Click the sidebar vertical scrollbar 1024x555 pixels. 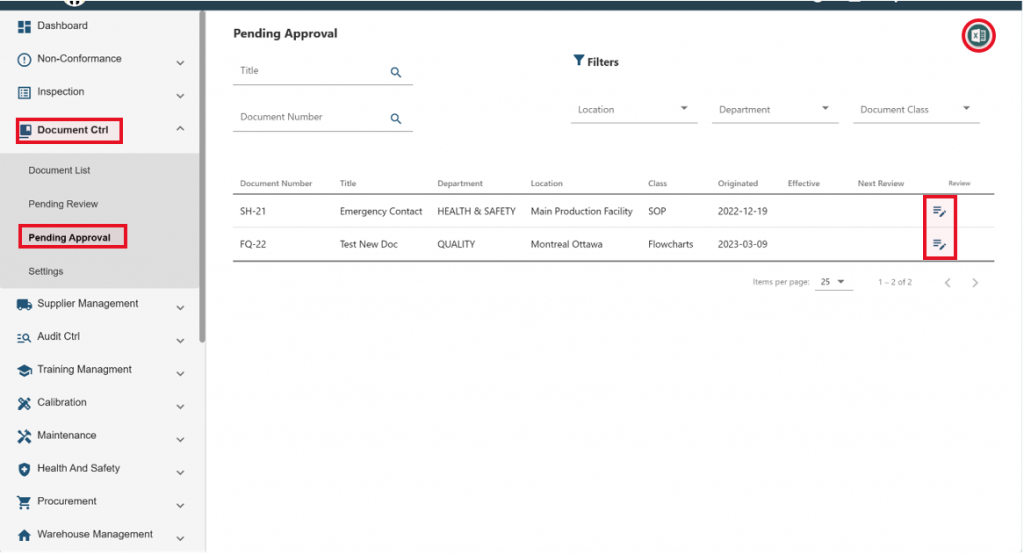203,180
